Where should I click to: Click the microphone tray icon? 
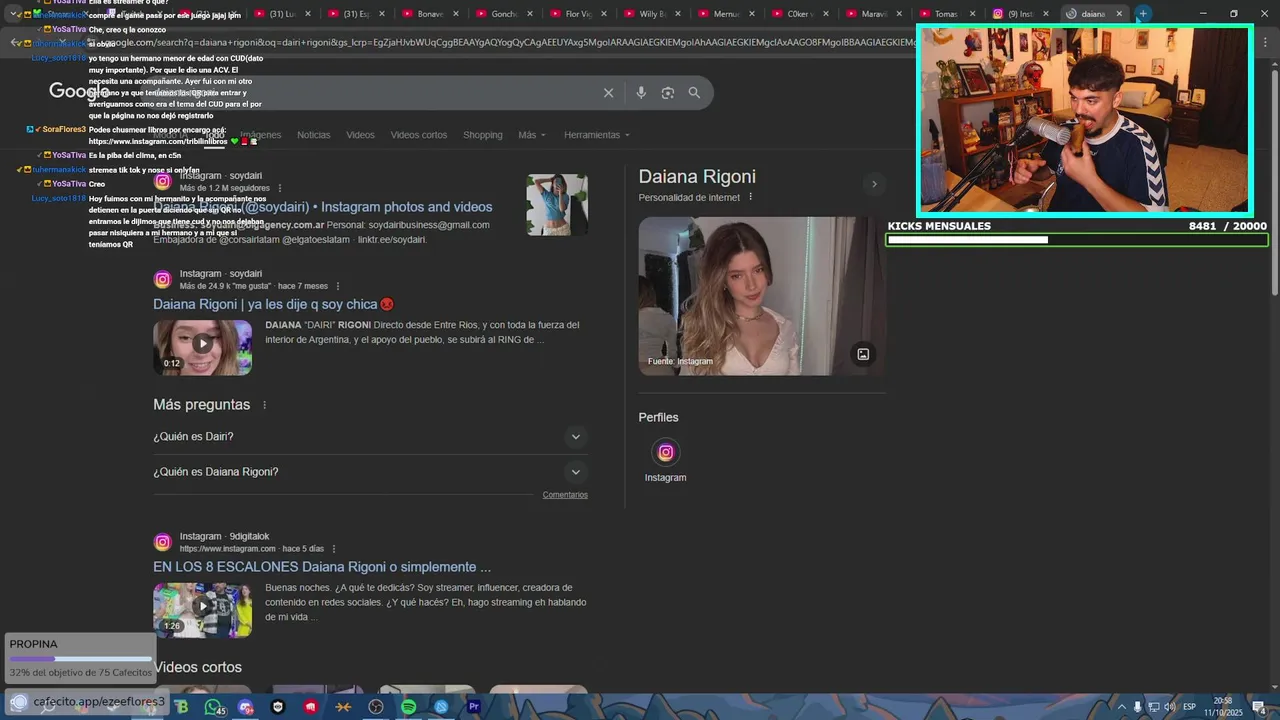click(x=1137, y=707)
